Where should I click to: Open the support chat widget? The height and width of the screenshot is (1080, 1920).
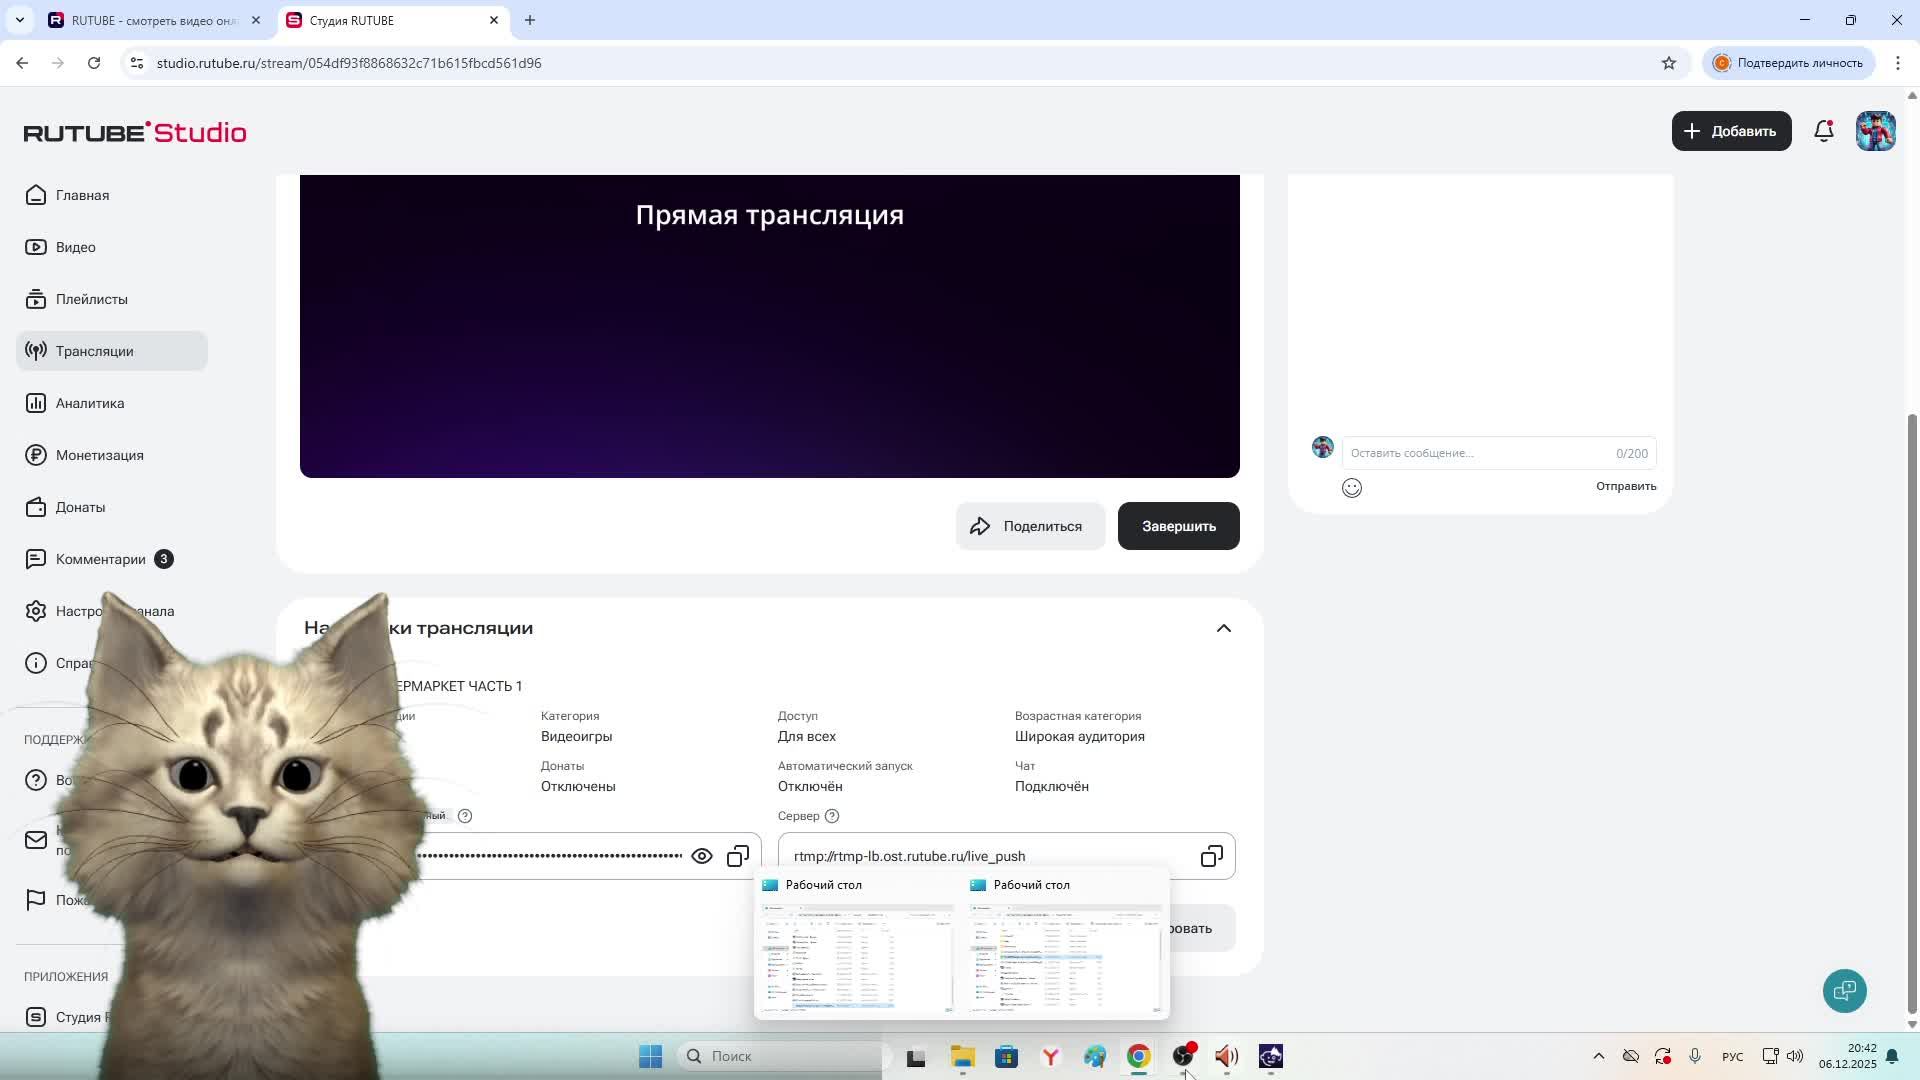tap(1844, 990)
